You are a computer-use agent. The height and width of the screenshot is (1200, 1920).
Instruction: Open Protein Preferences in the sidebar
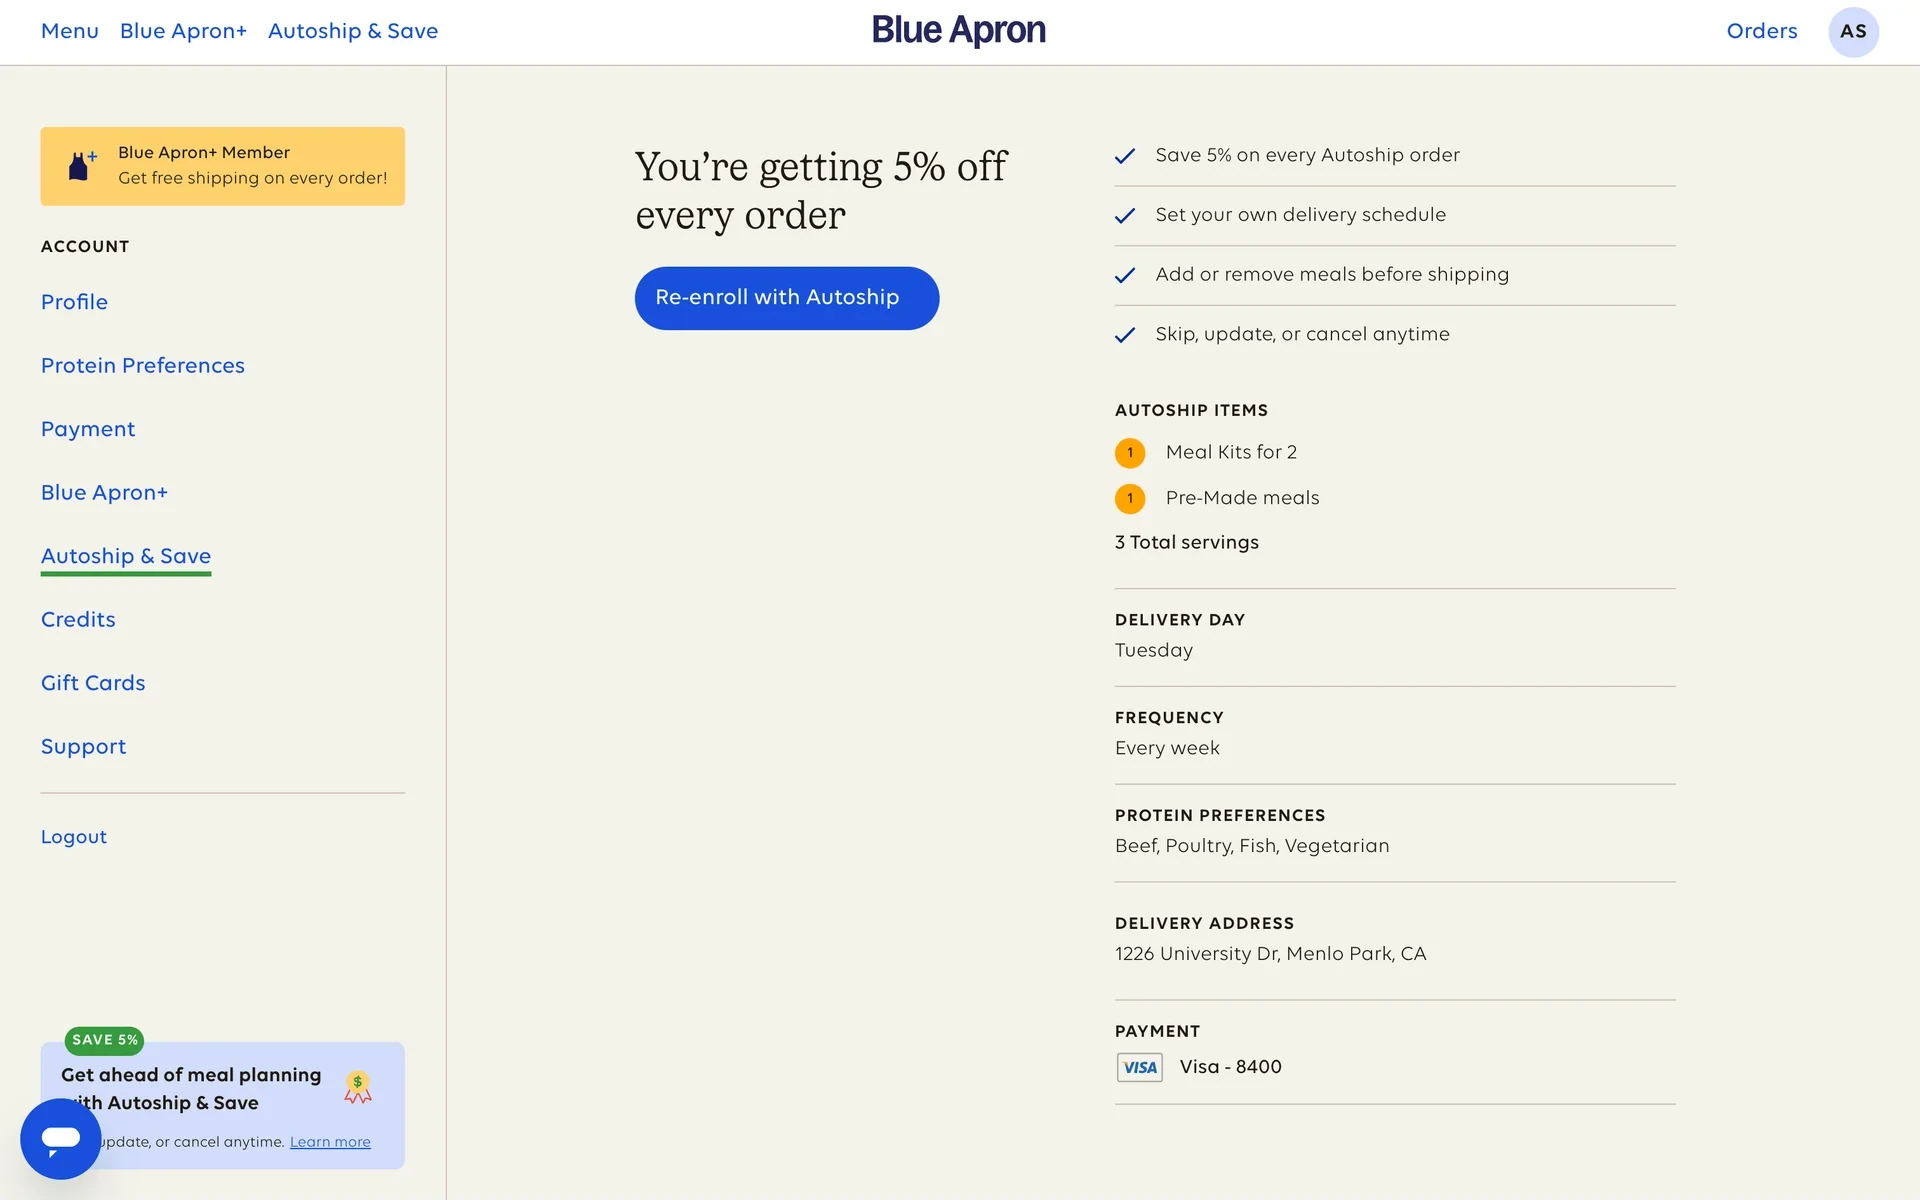(x=143, y=366)
